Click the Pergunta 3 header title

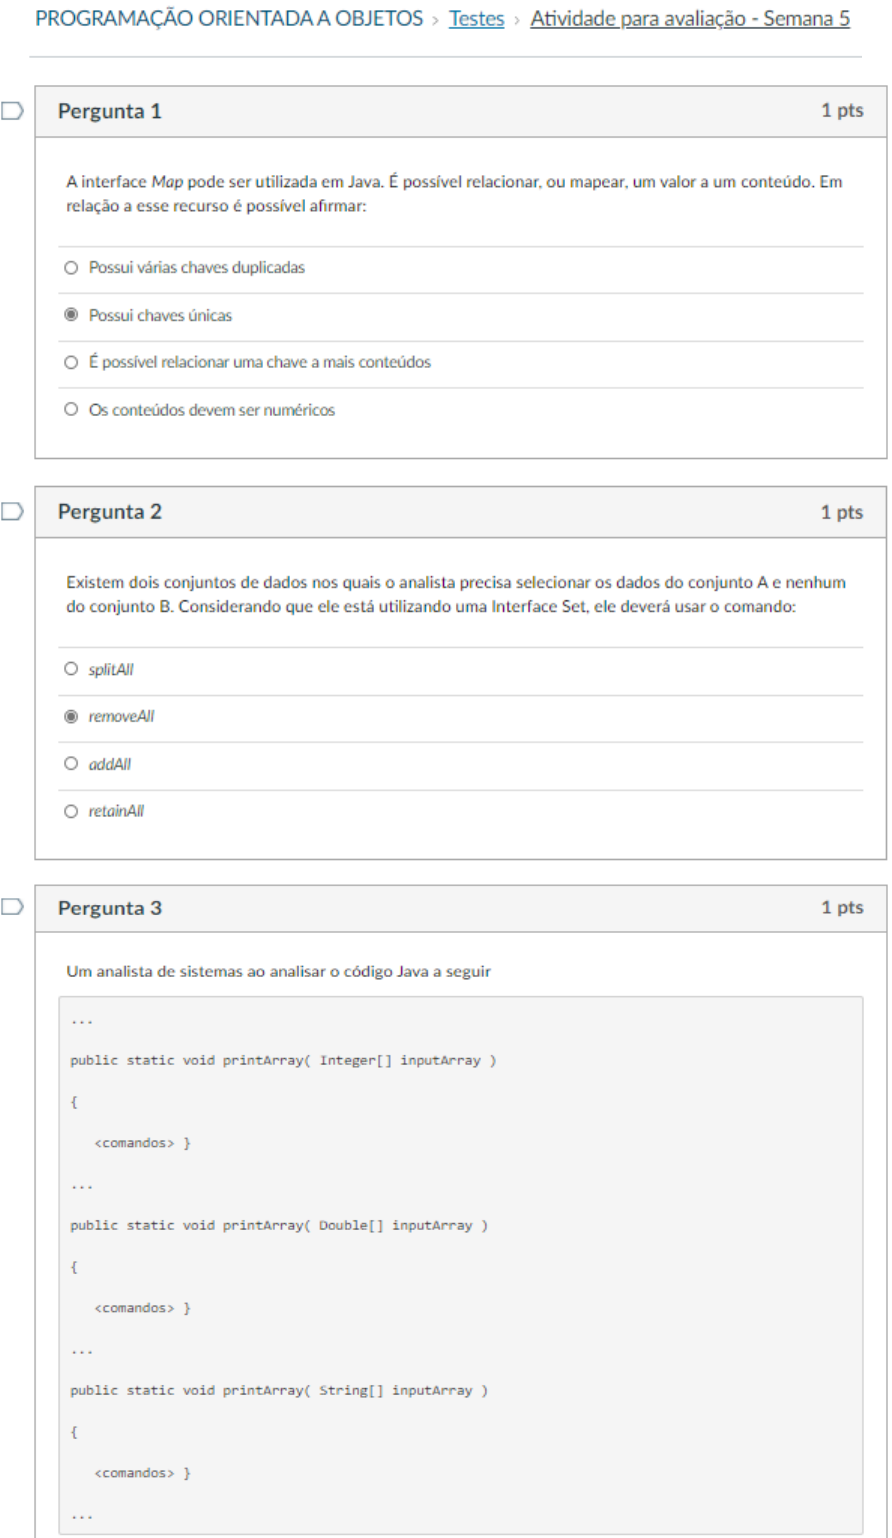pyautogui.click(x=110, y=909)
